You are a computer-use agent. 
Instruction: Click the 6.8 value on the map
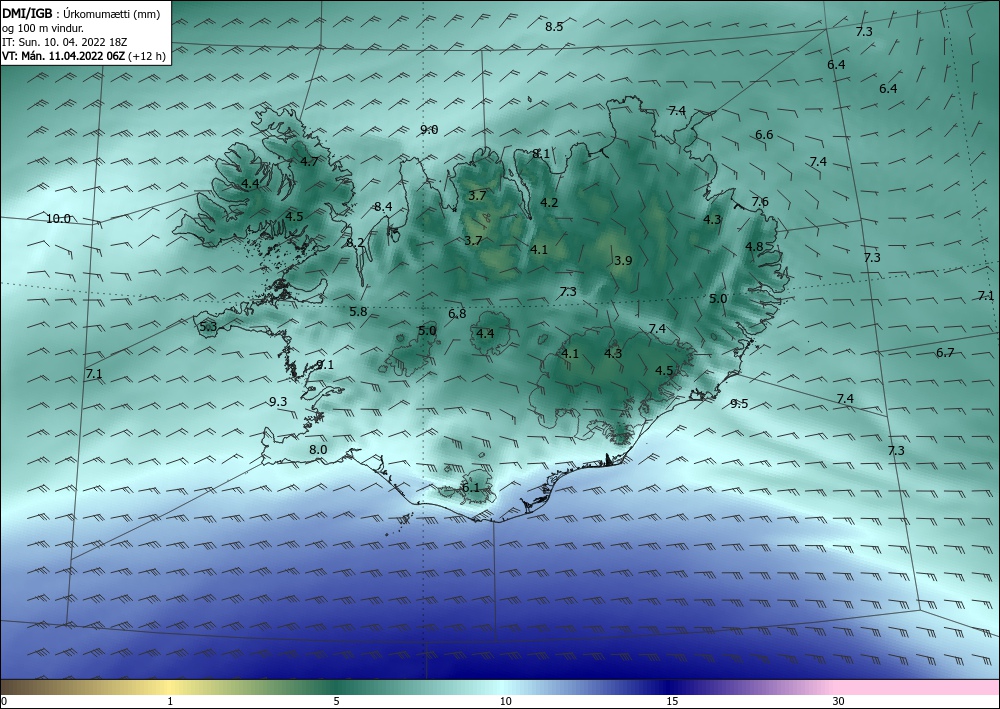point(457,314)
